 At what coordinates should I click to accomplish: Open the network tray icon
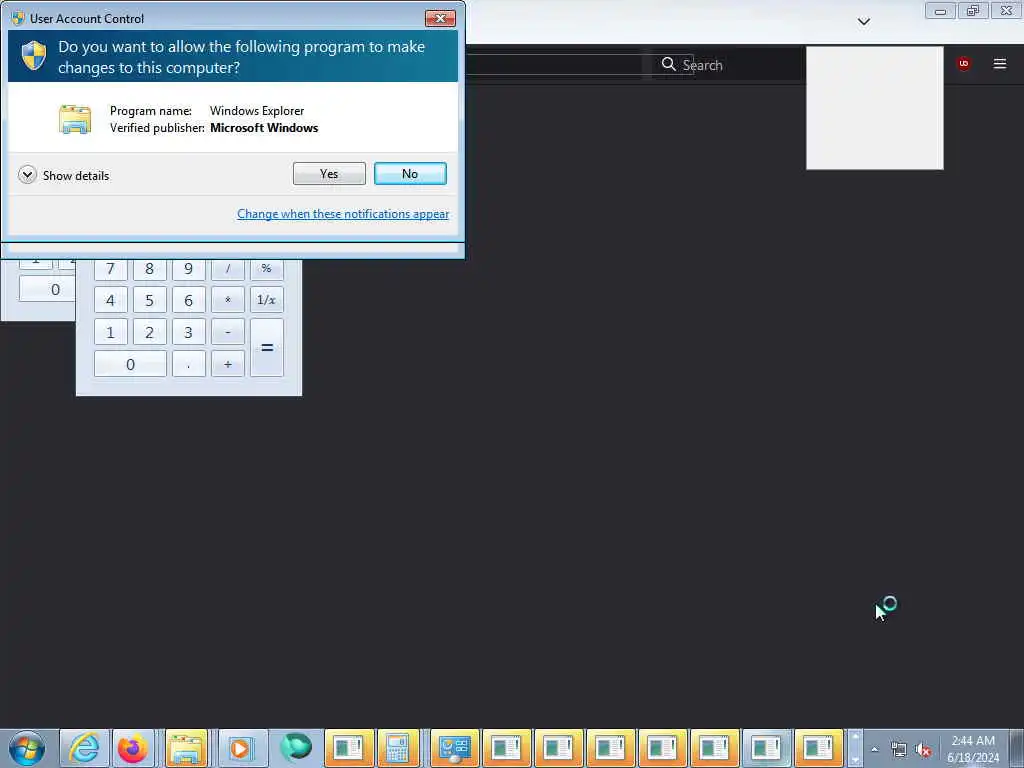click(899, 750)
